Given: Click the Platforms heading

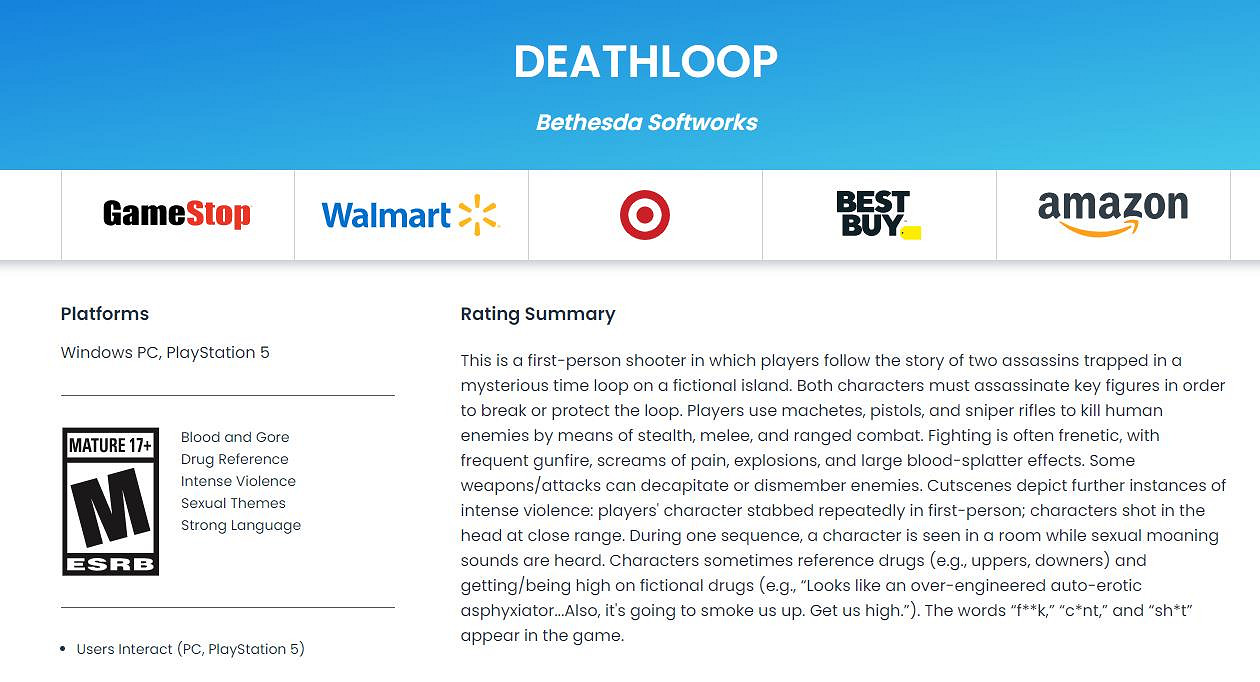Looking at the screenshot, I should [105, 314].
